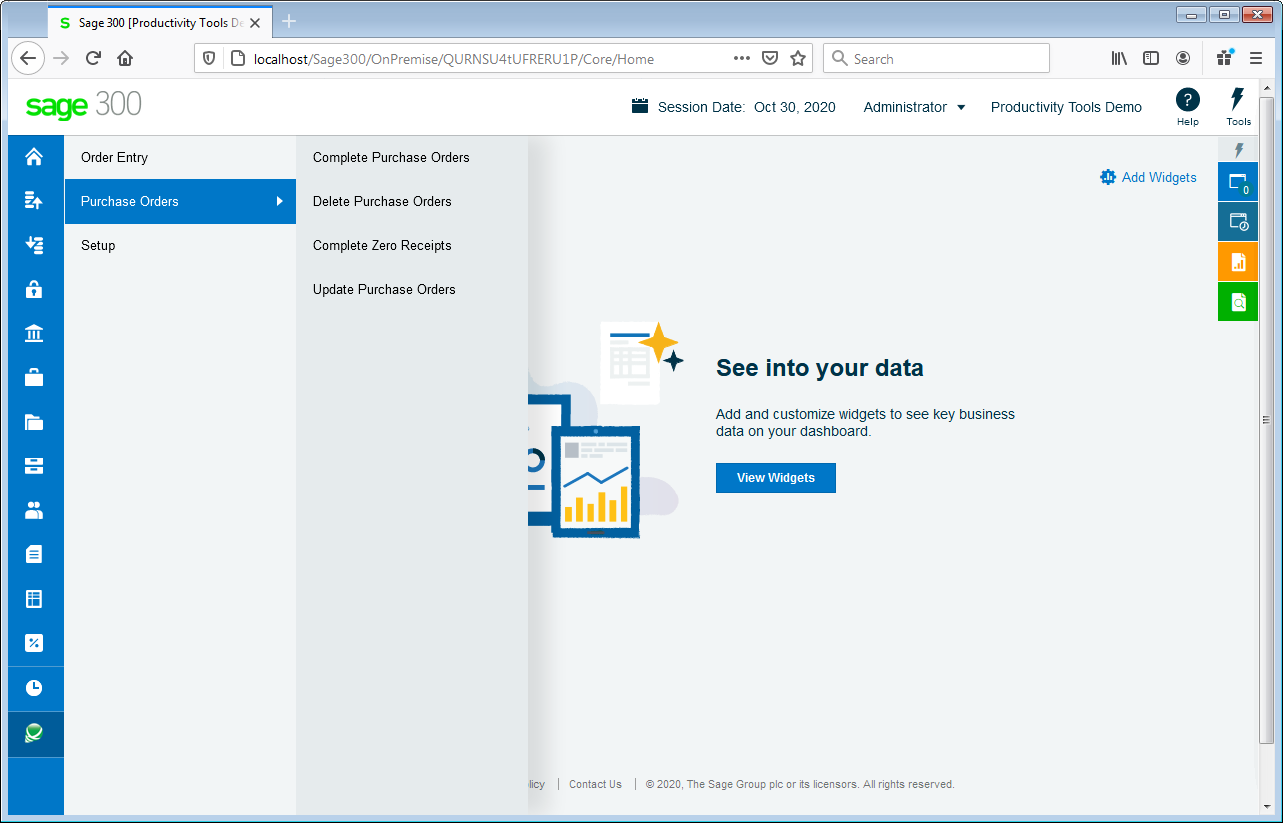Open the sidebar icon with list and down arrow
The width and height of the screenshot is (1283, 823).
point(34,245)
